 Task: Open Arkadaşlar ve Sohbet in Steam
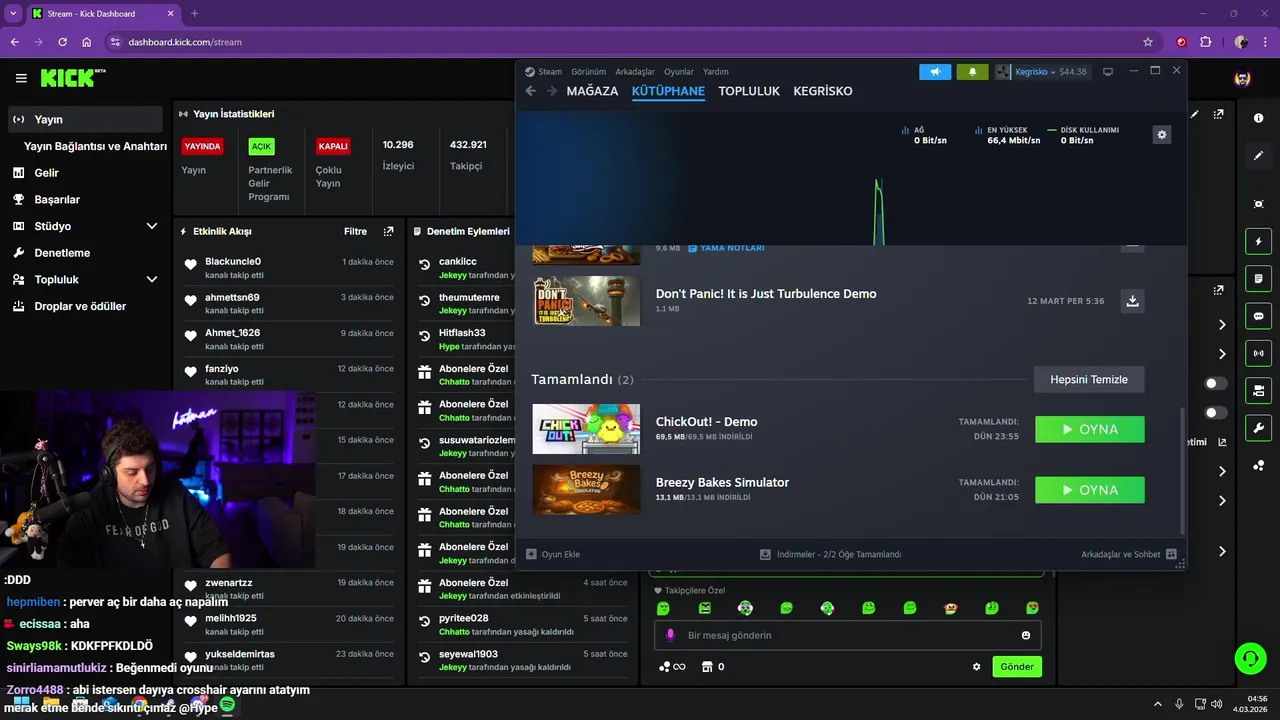(1128, 554)
